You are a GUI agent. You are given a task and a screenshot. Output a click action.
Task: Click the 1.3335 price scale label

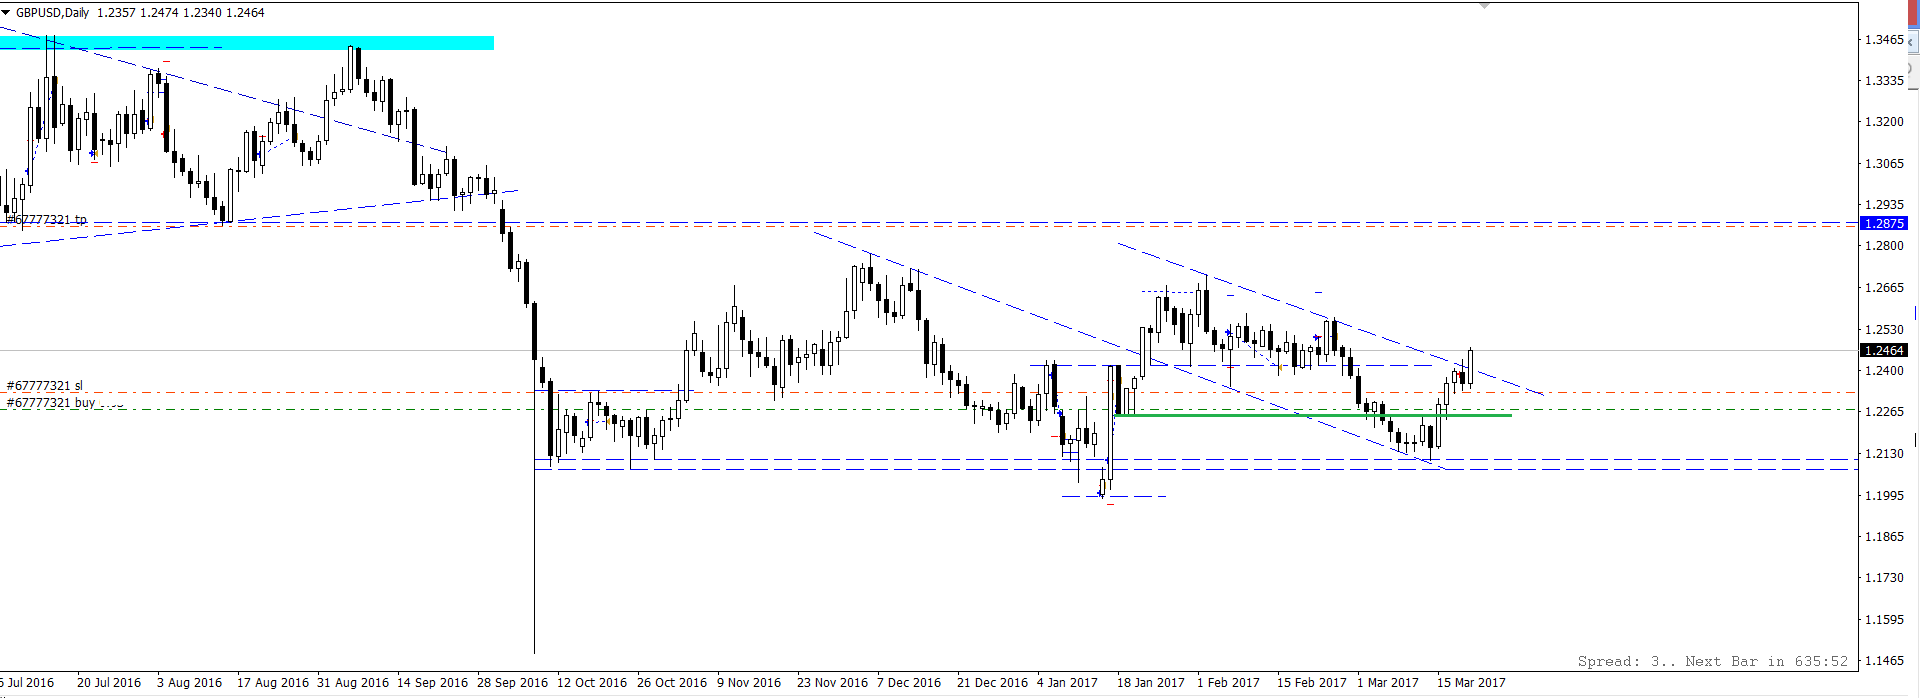pos(1884,81)
